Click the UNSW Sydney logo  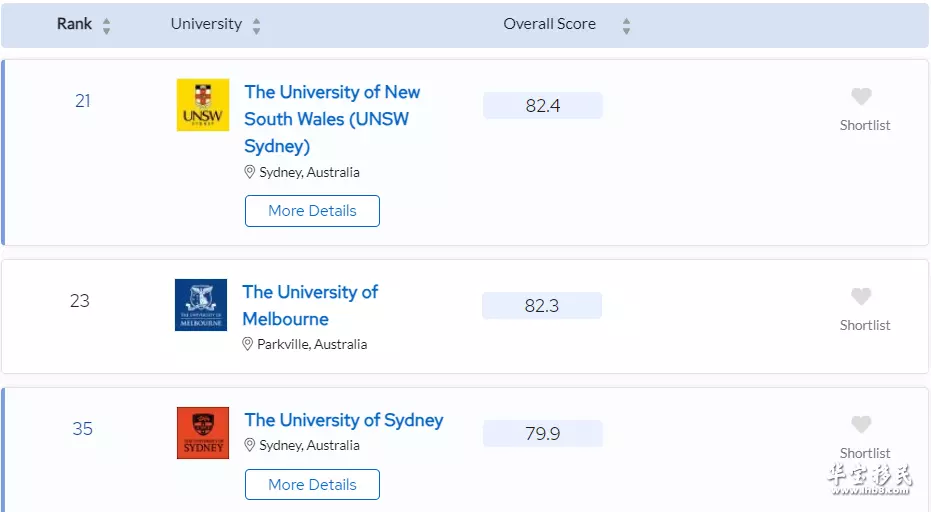(x=202, y=105)
